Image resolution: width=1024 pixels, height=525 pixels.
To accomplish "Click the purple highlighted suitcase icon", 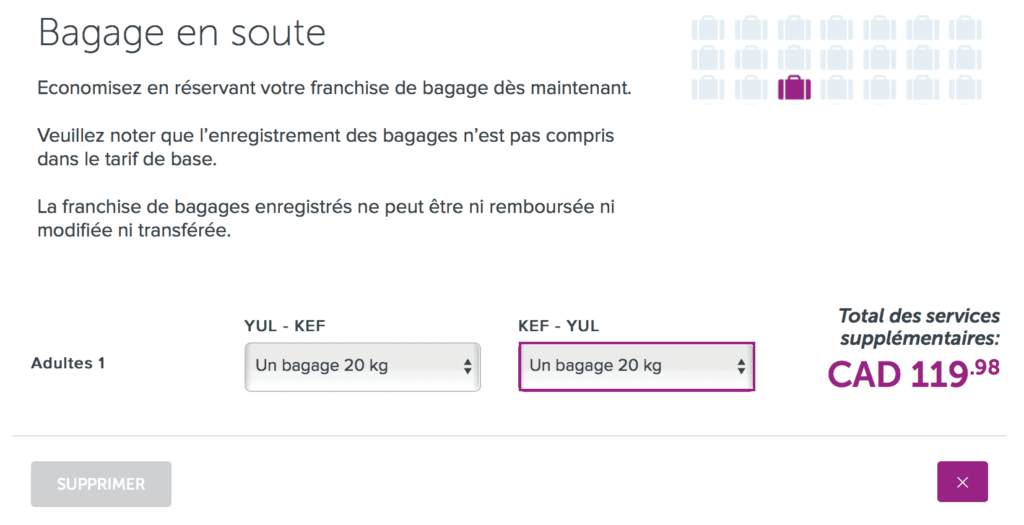I will tap(795, 87).
